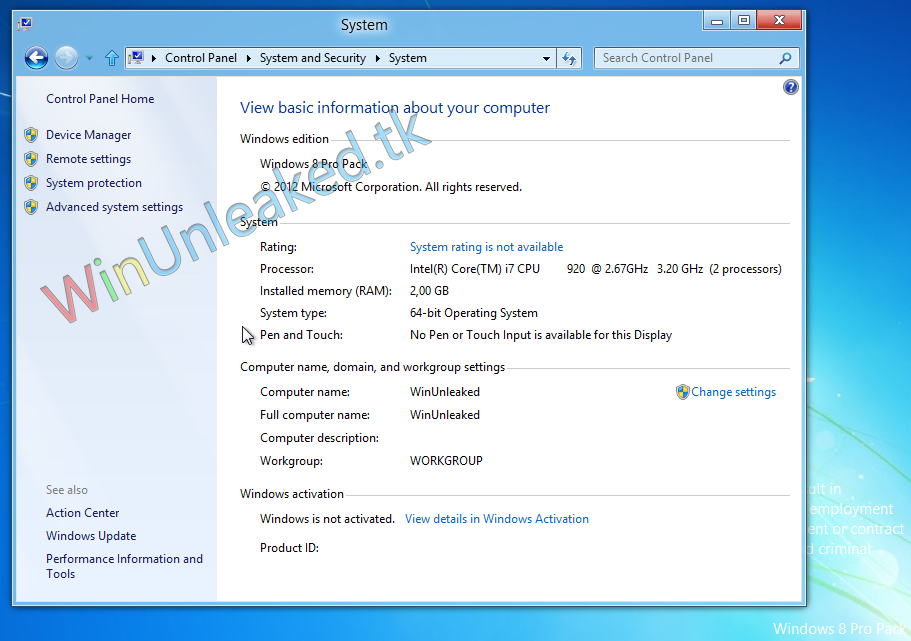Click the 2,00 GB installed memory value
This screenshot has height=641, width=911.
pos(429,291)
